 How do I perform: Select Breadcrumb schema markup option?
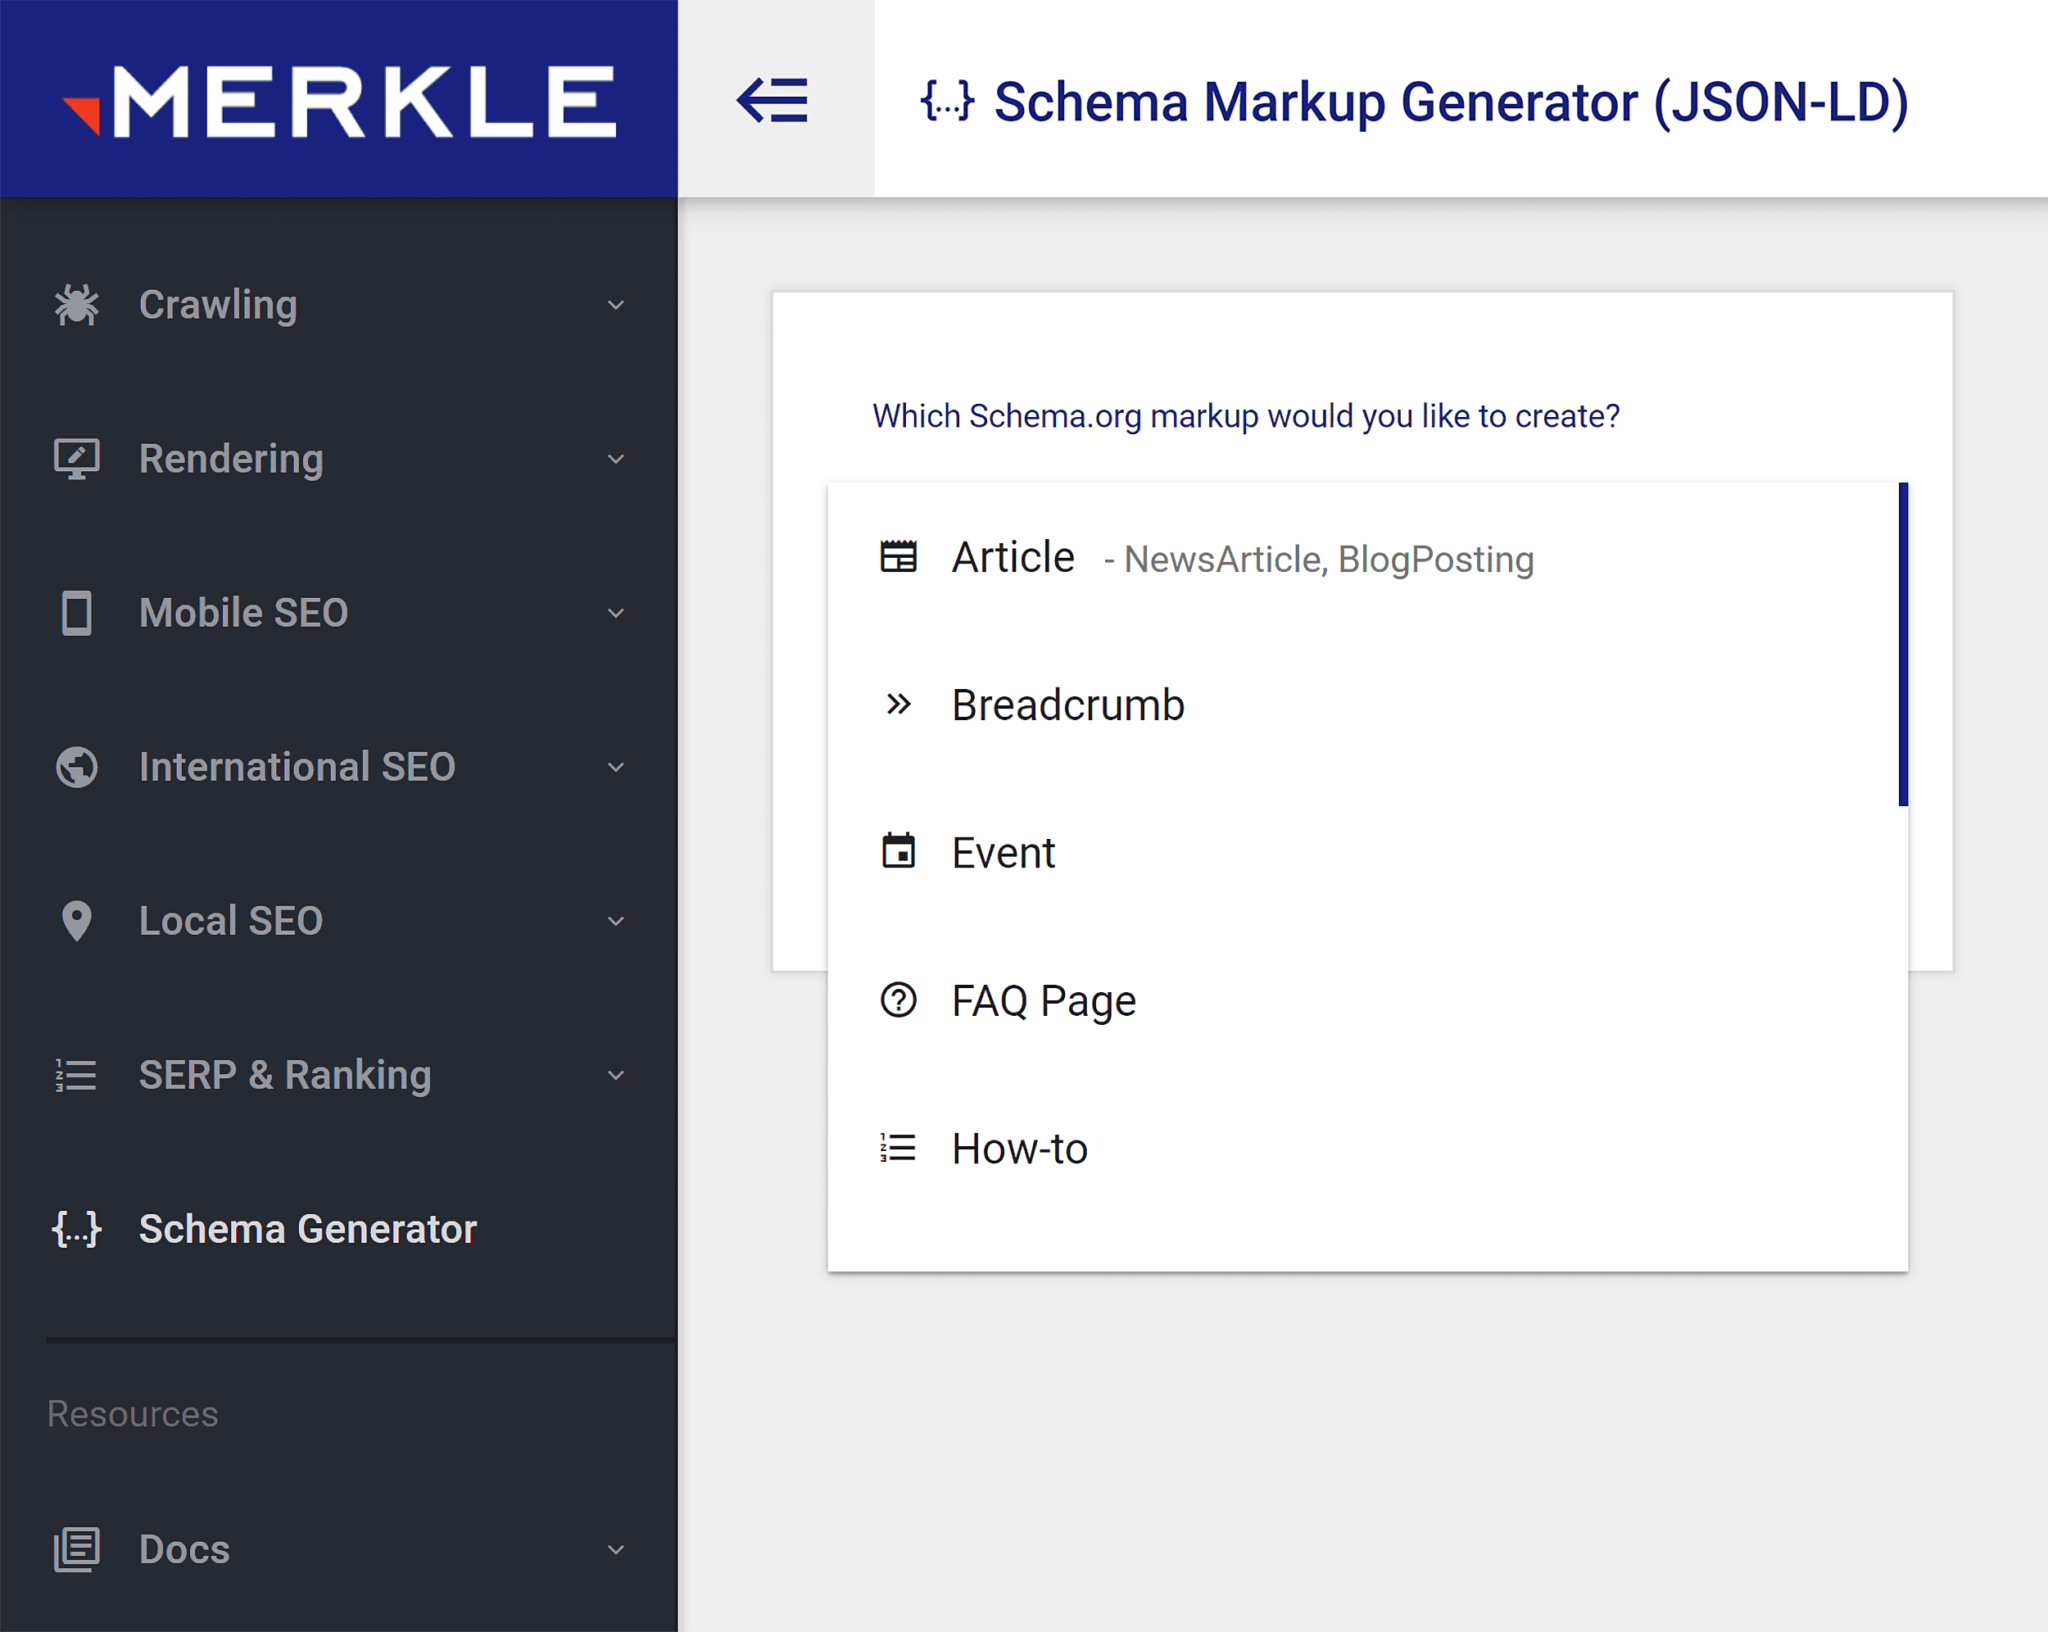[1069, 703]
